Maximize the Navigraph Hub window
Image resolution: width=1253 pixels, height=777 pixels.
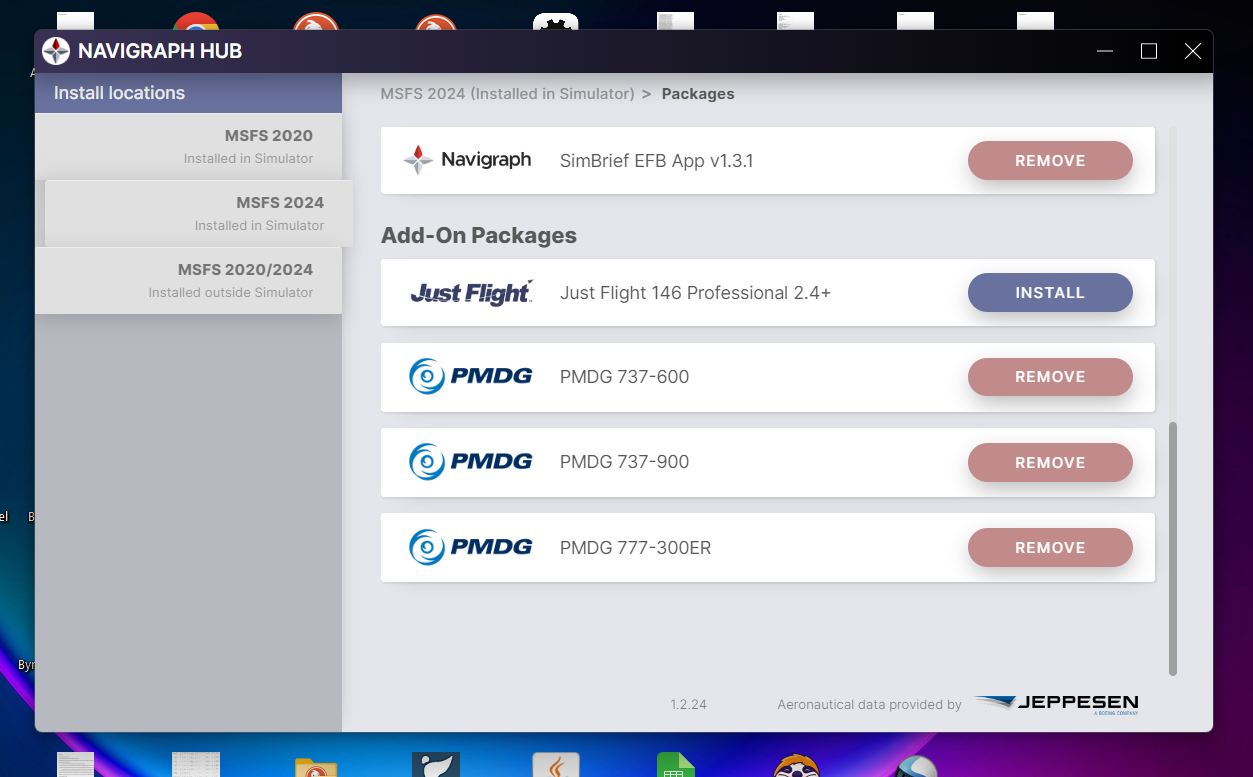coord(1149,51)
